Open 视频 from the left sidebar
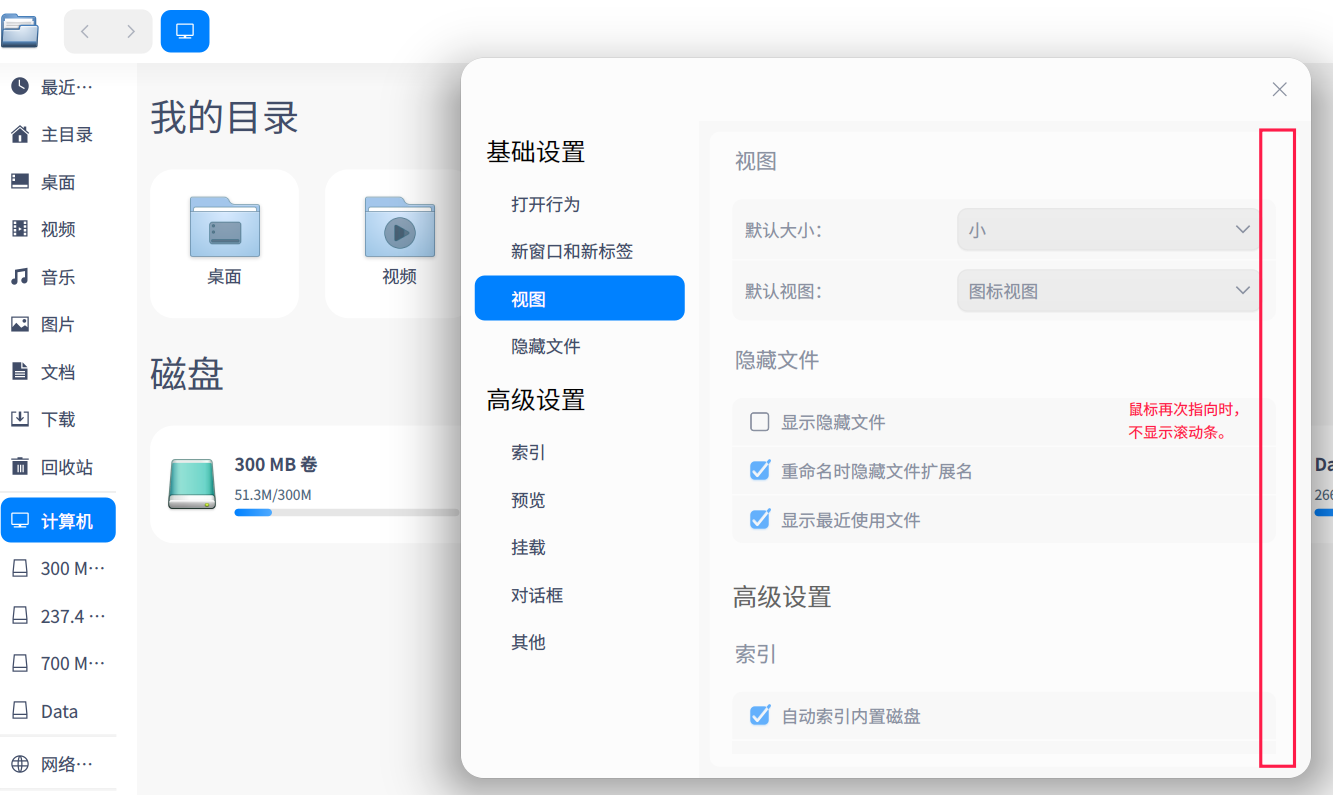 (58, 229)
